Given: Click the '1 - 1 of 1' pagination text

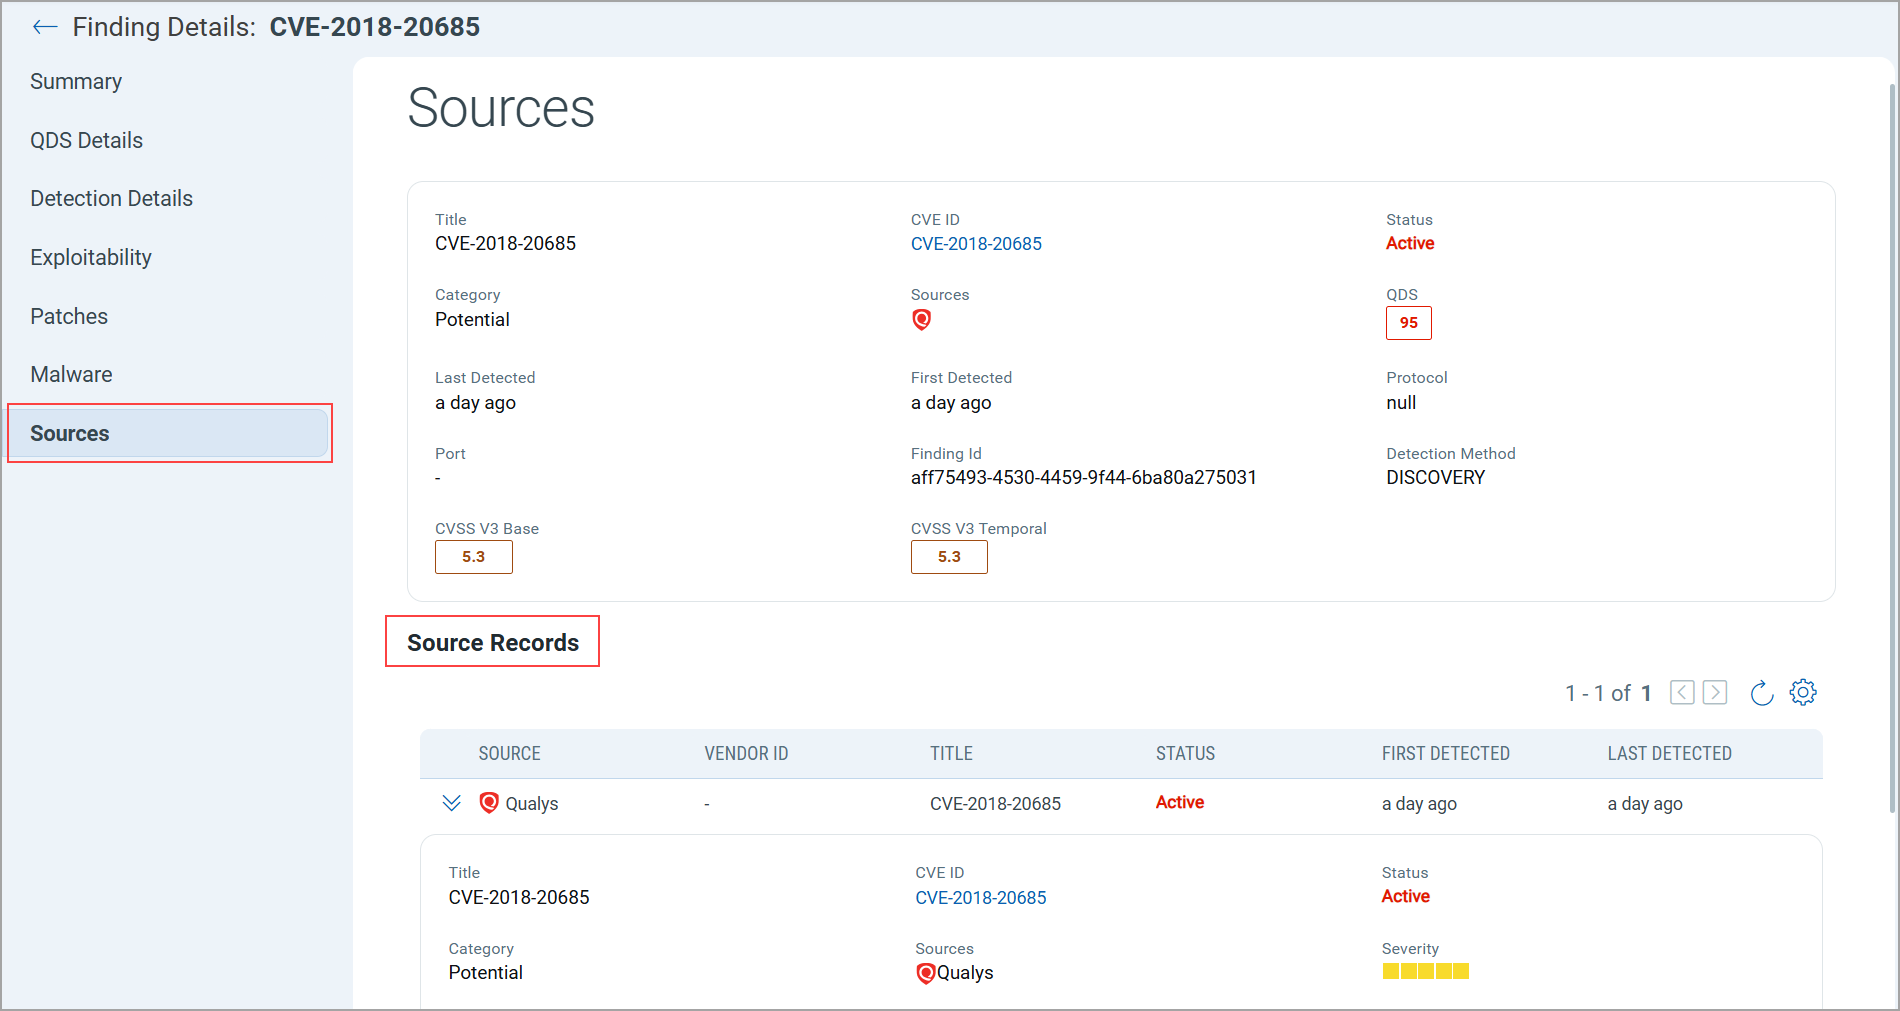Looking at the screenshot, I should click(x=1608, y=693).
